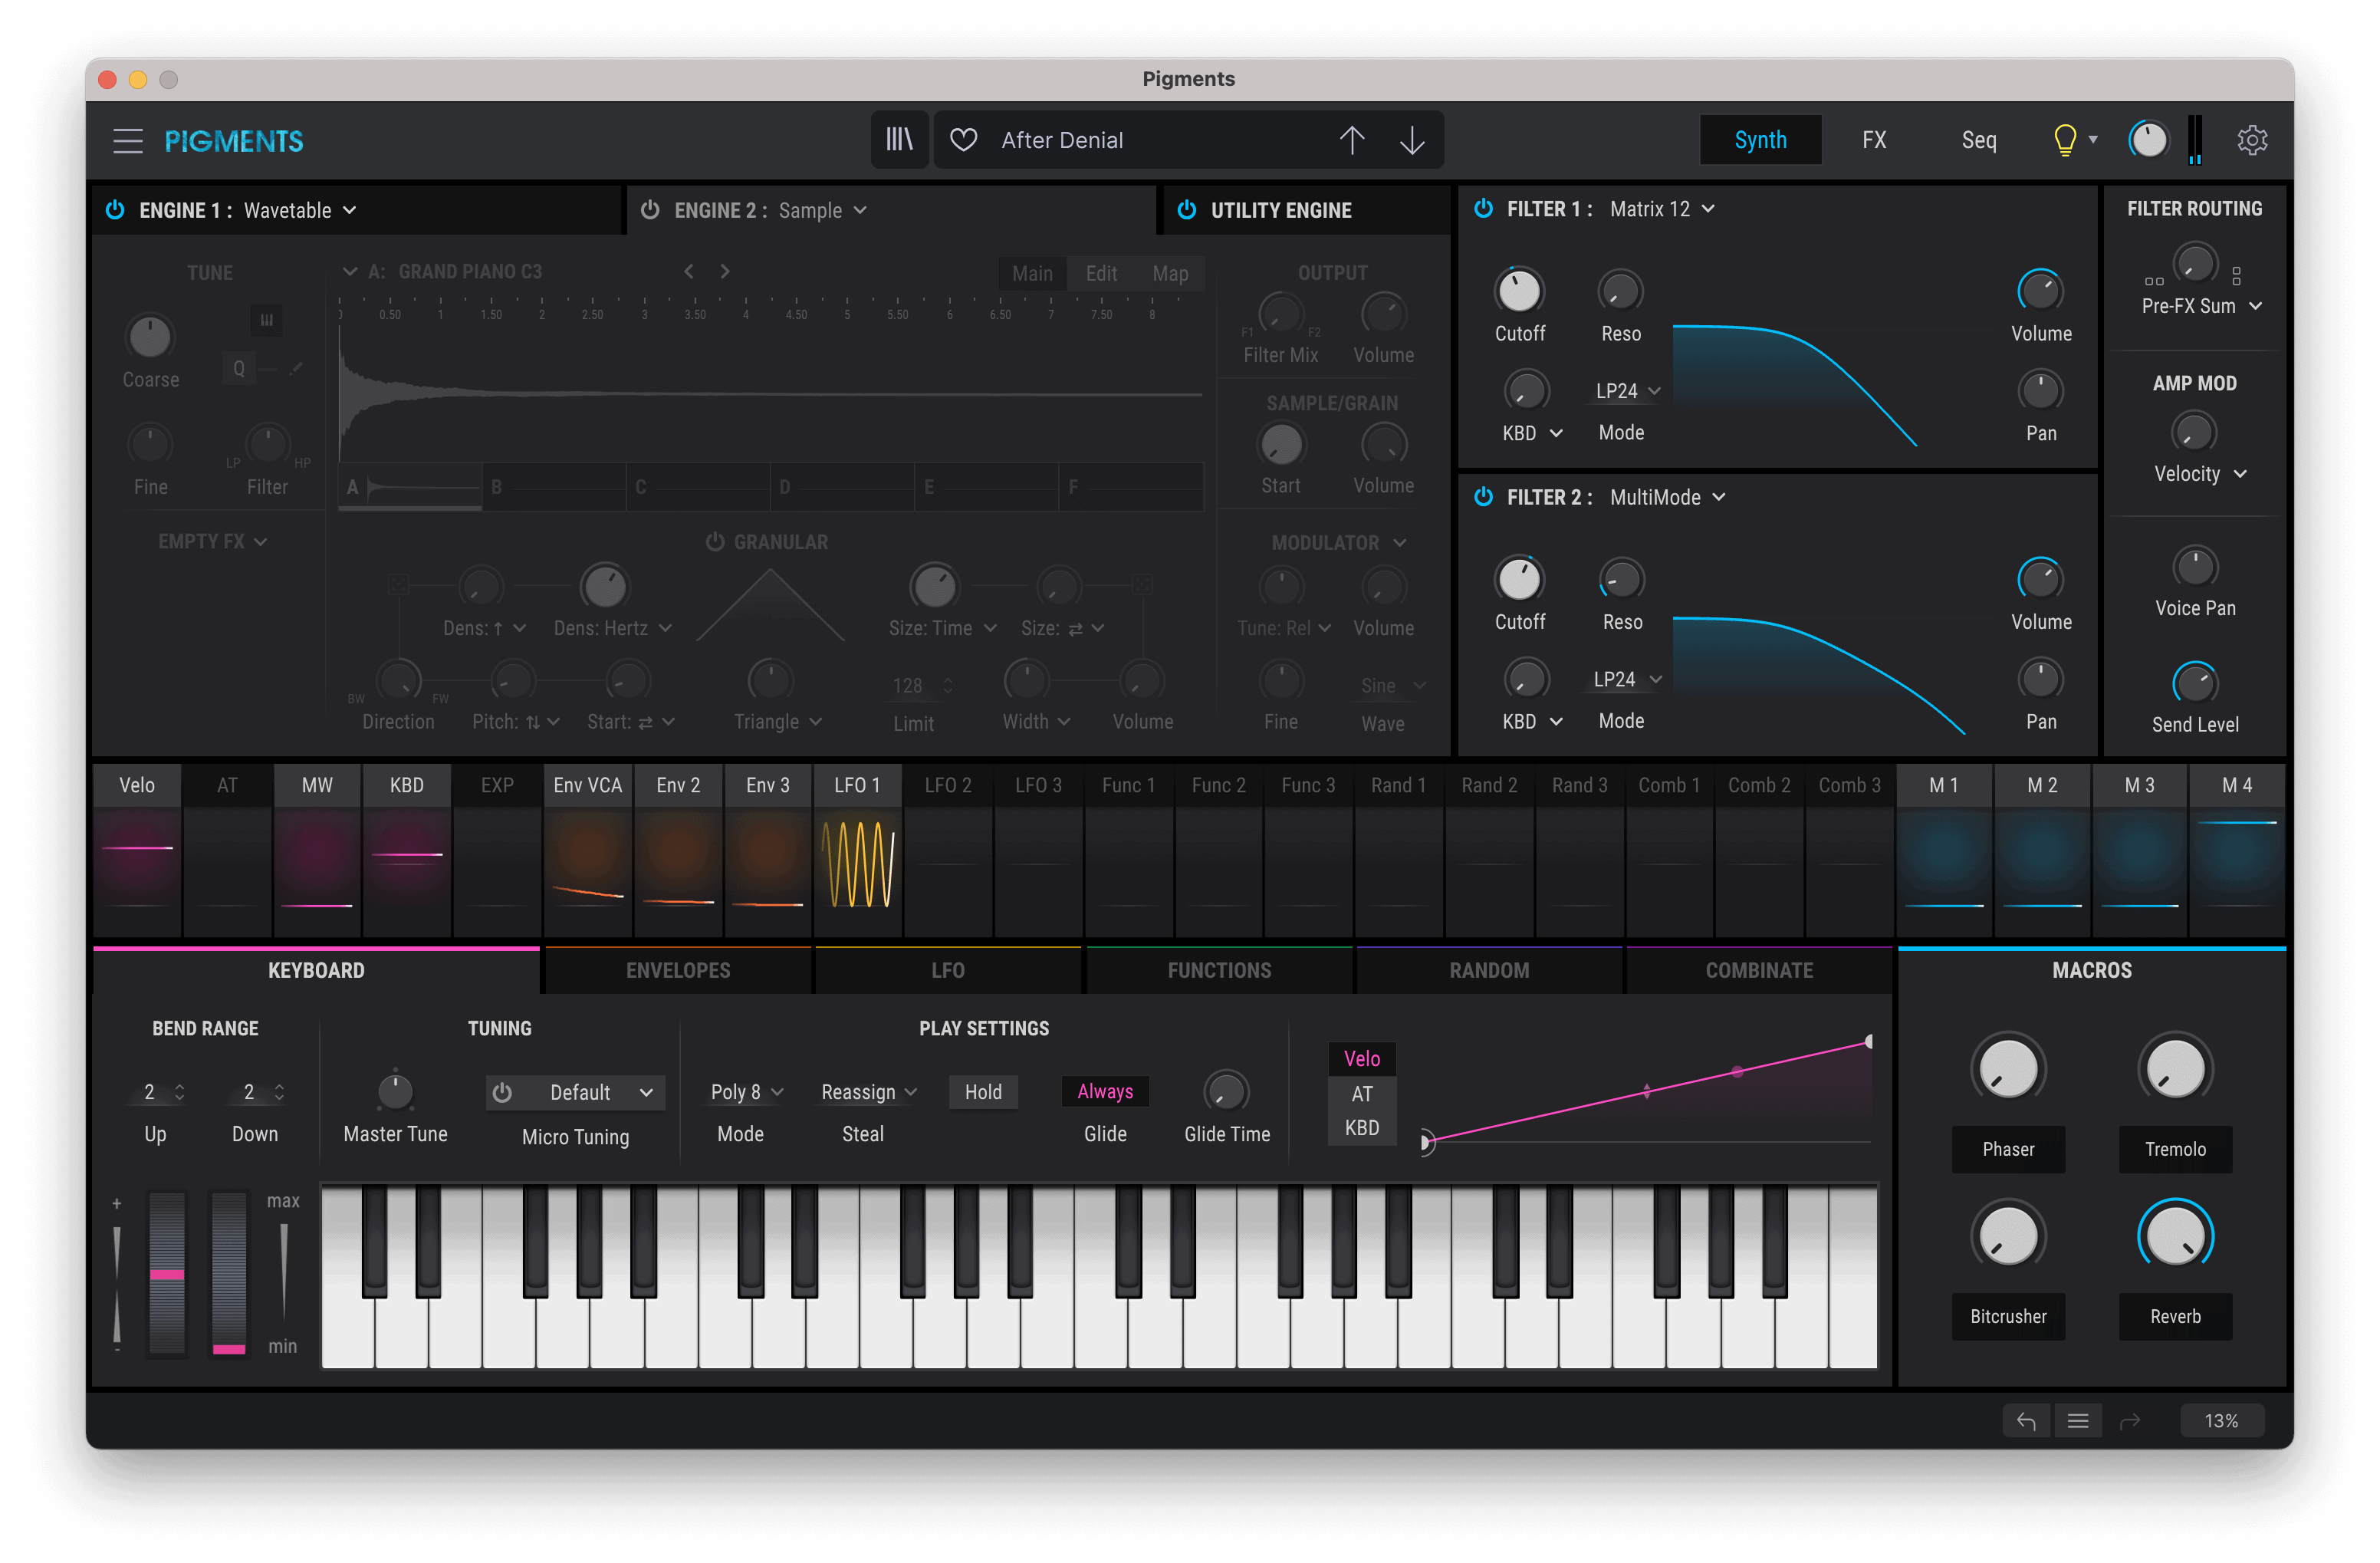Switch to the FX view tab
This screenshot has height=1563, width=2380.
(x=1874, y=140)
